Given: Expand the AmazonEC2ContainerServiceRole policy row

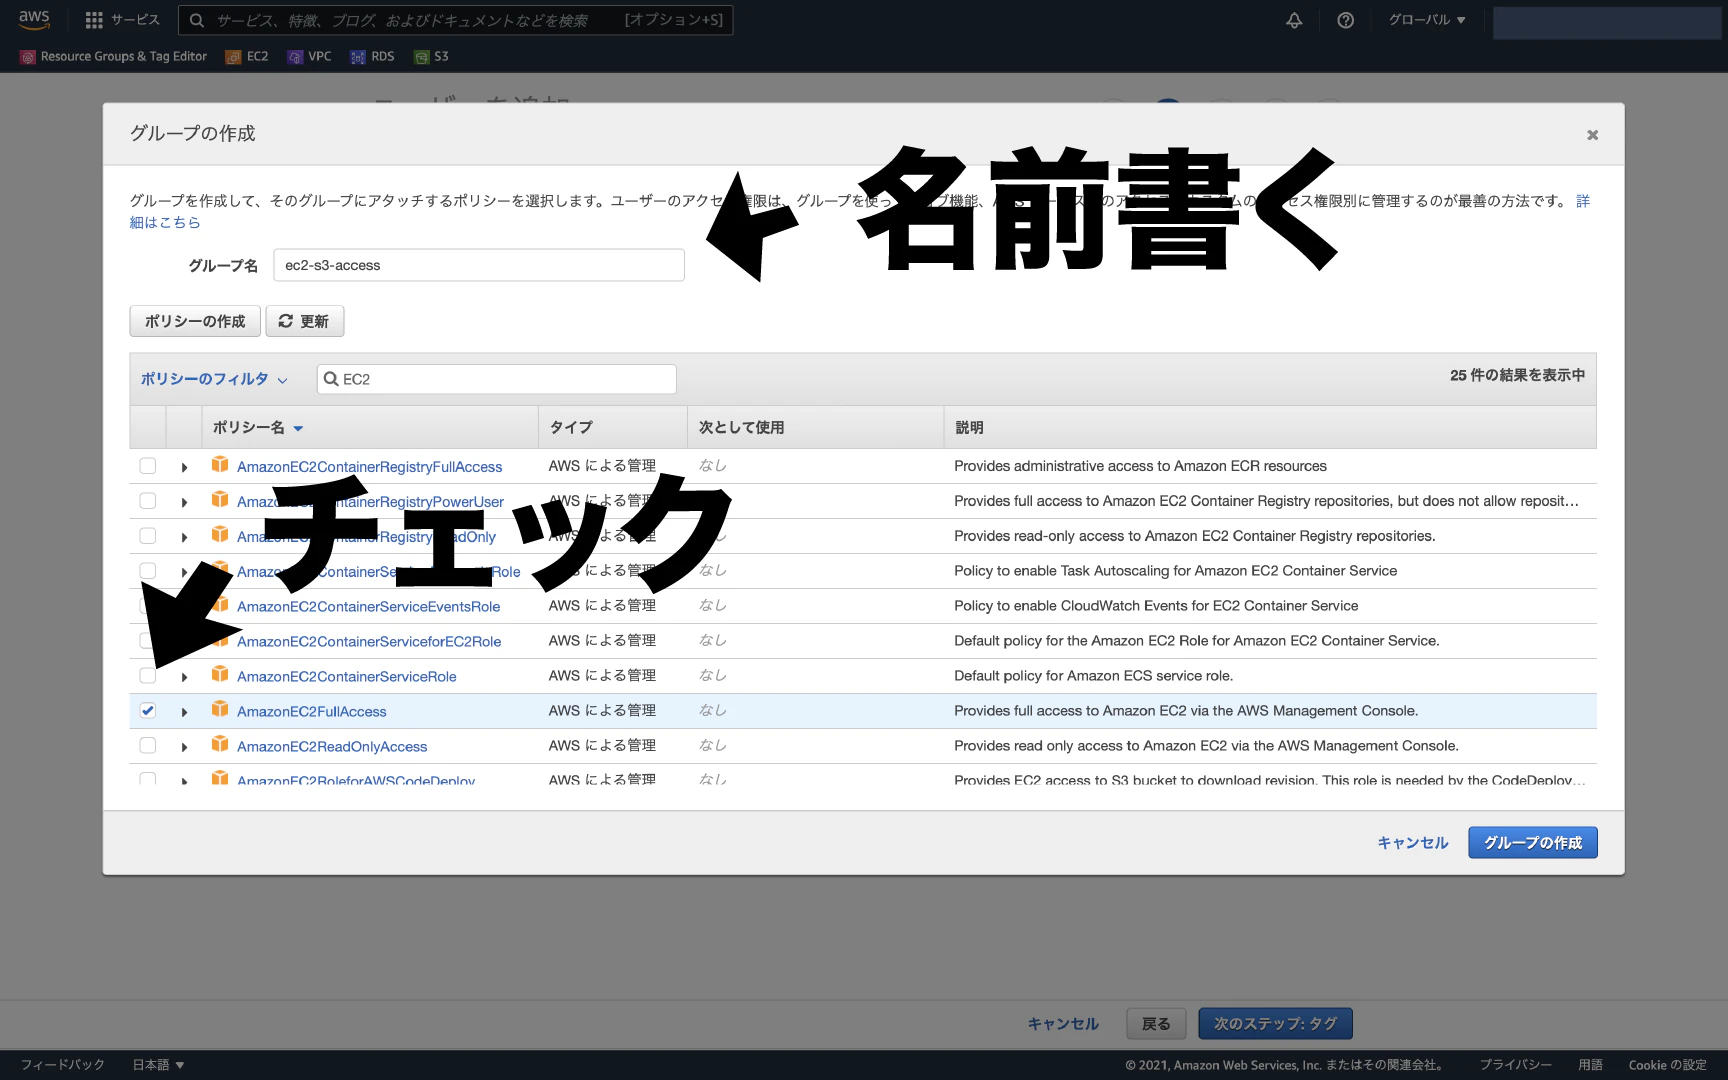Looking at the screenshot, I should pos(184,677).
